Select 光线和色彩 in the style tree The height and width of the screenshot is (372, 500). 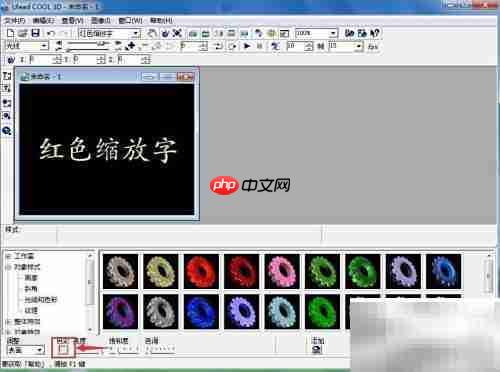coord(41,300)
